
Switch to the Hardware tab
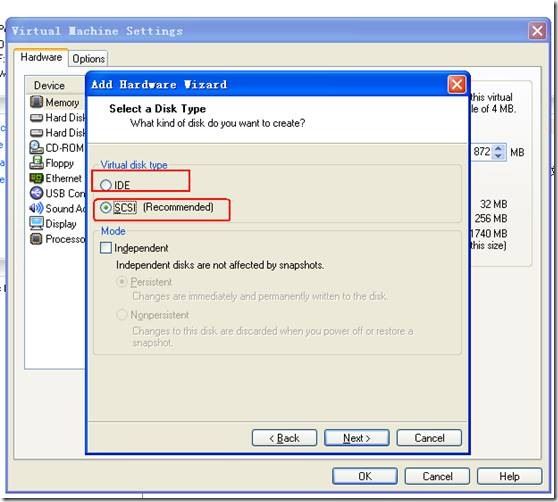click(x=41, y=57)
